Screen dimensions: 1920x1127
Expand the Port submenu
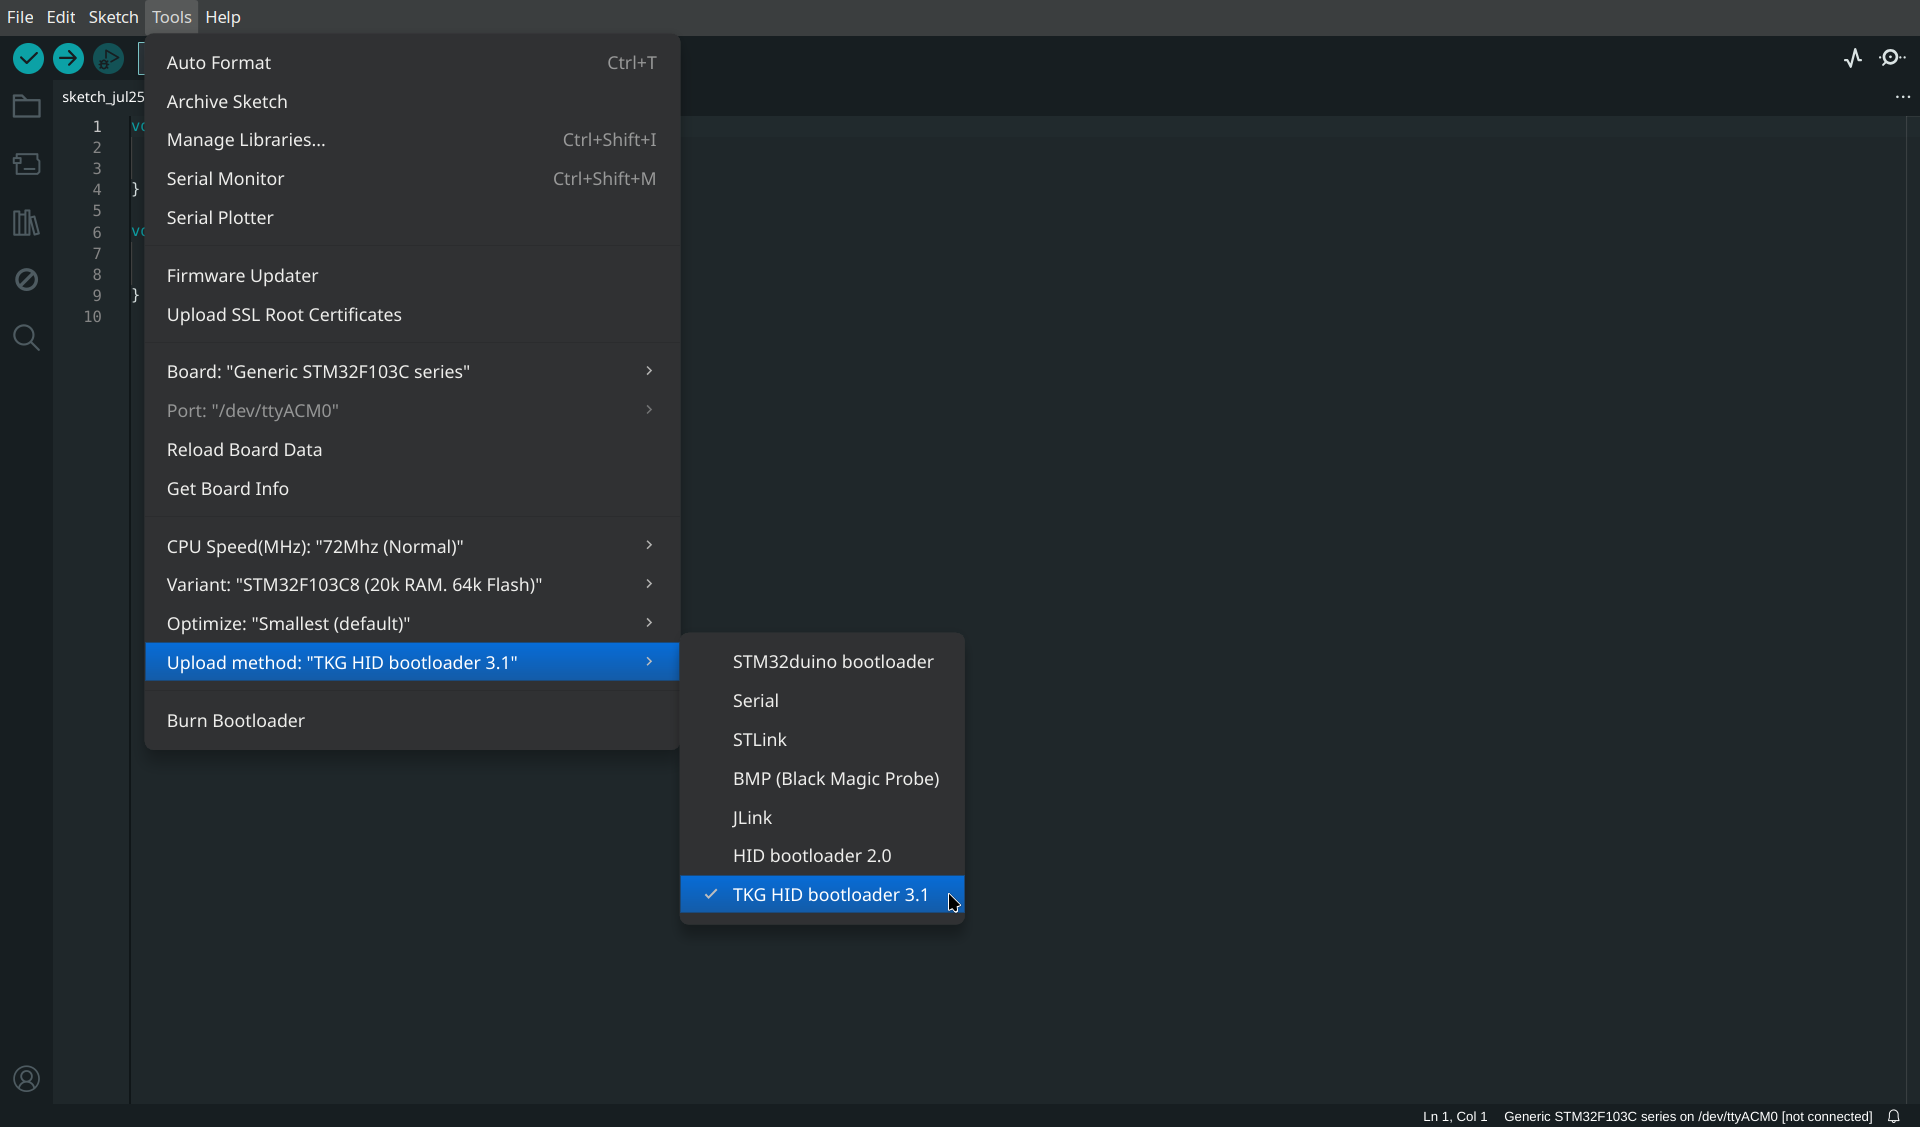click(412, 411)
